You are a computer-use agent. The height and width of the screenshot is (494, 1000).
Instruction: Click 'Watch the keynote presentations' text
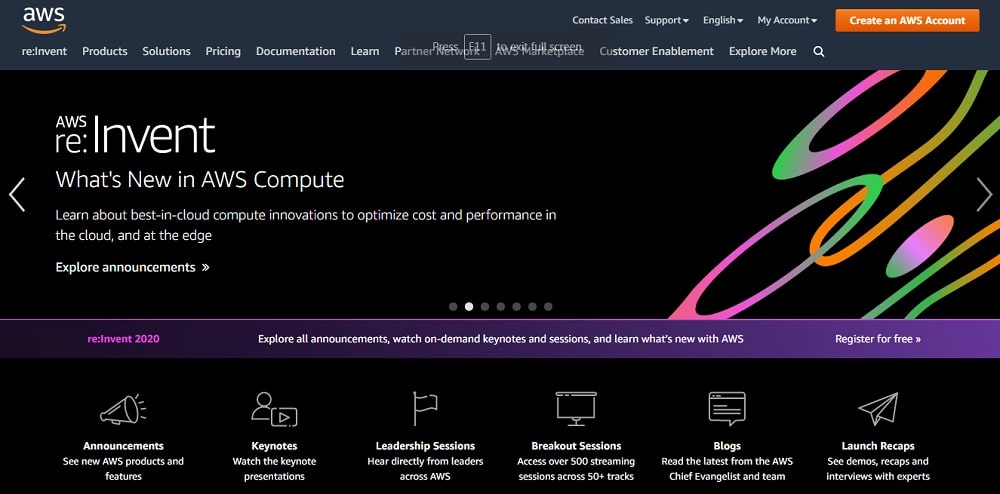point(274,469)
